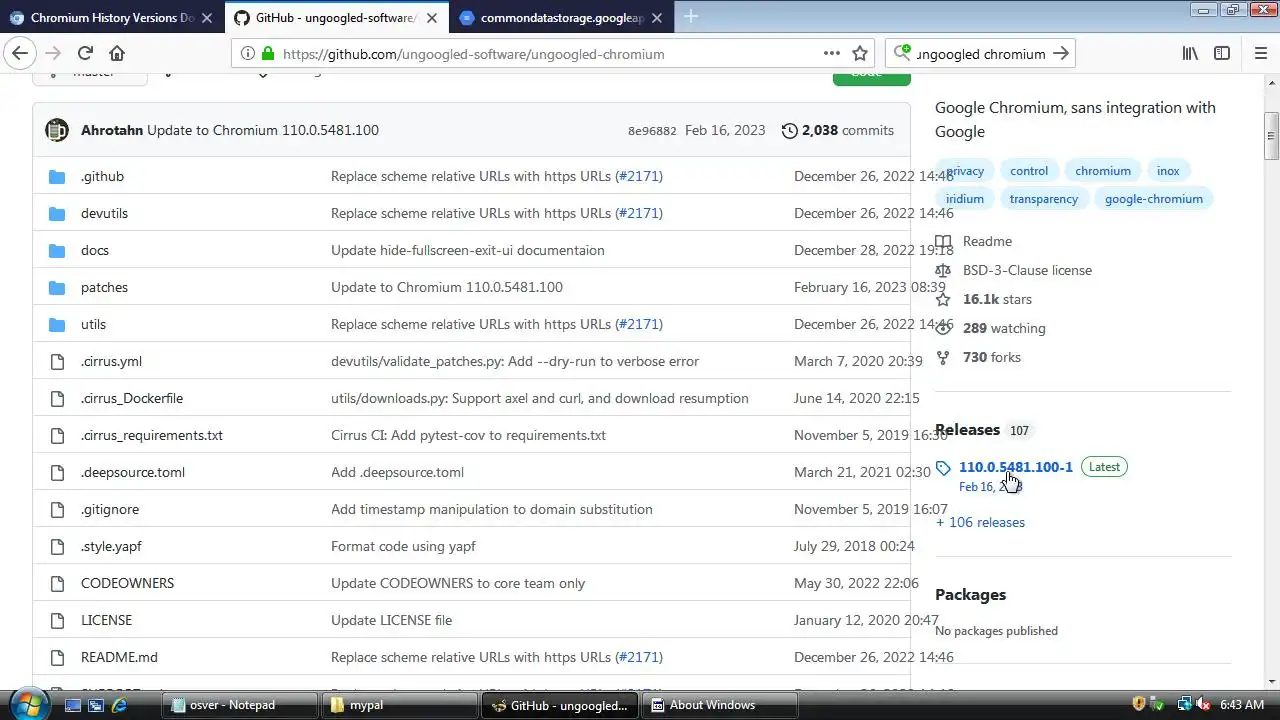Viewport: 1280px width, 720px height.
Task: Submit search with the arrow button
Action: tap(1062, 54)
